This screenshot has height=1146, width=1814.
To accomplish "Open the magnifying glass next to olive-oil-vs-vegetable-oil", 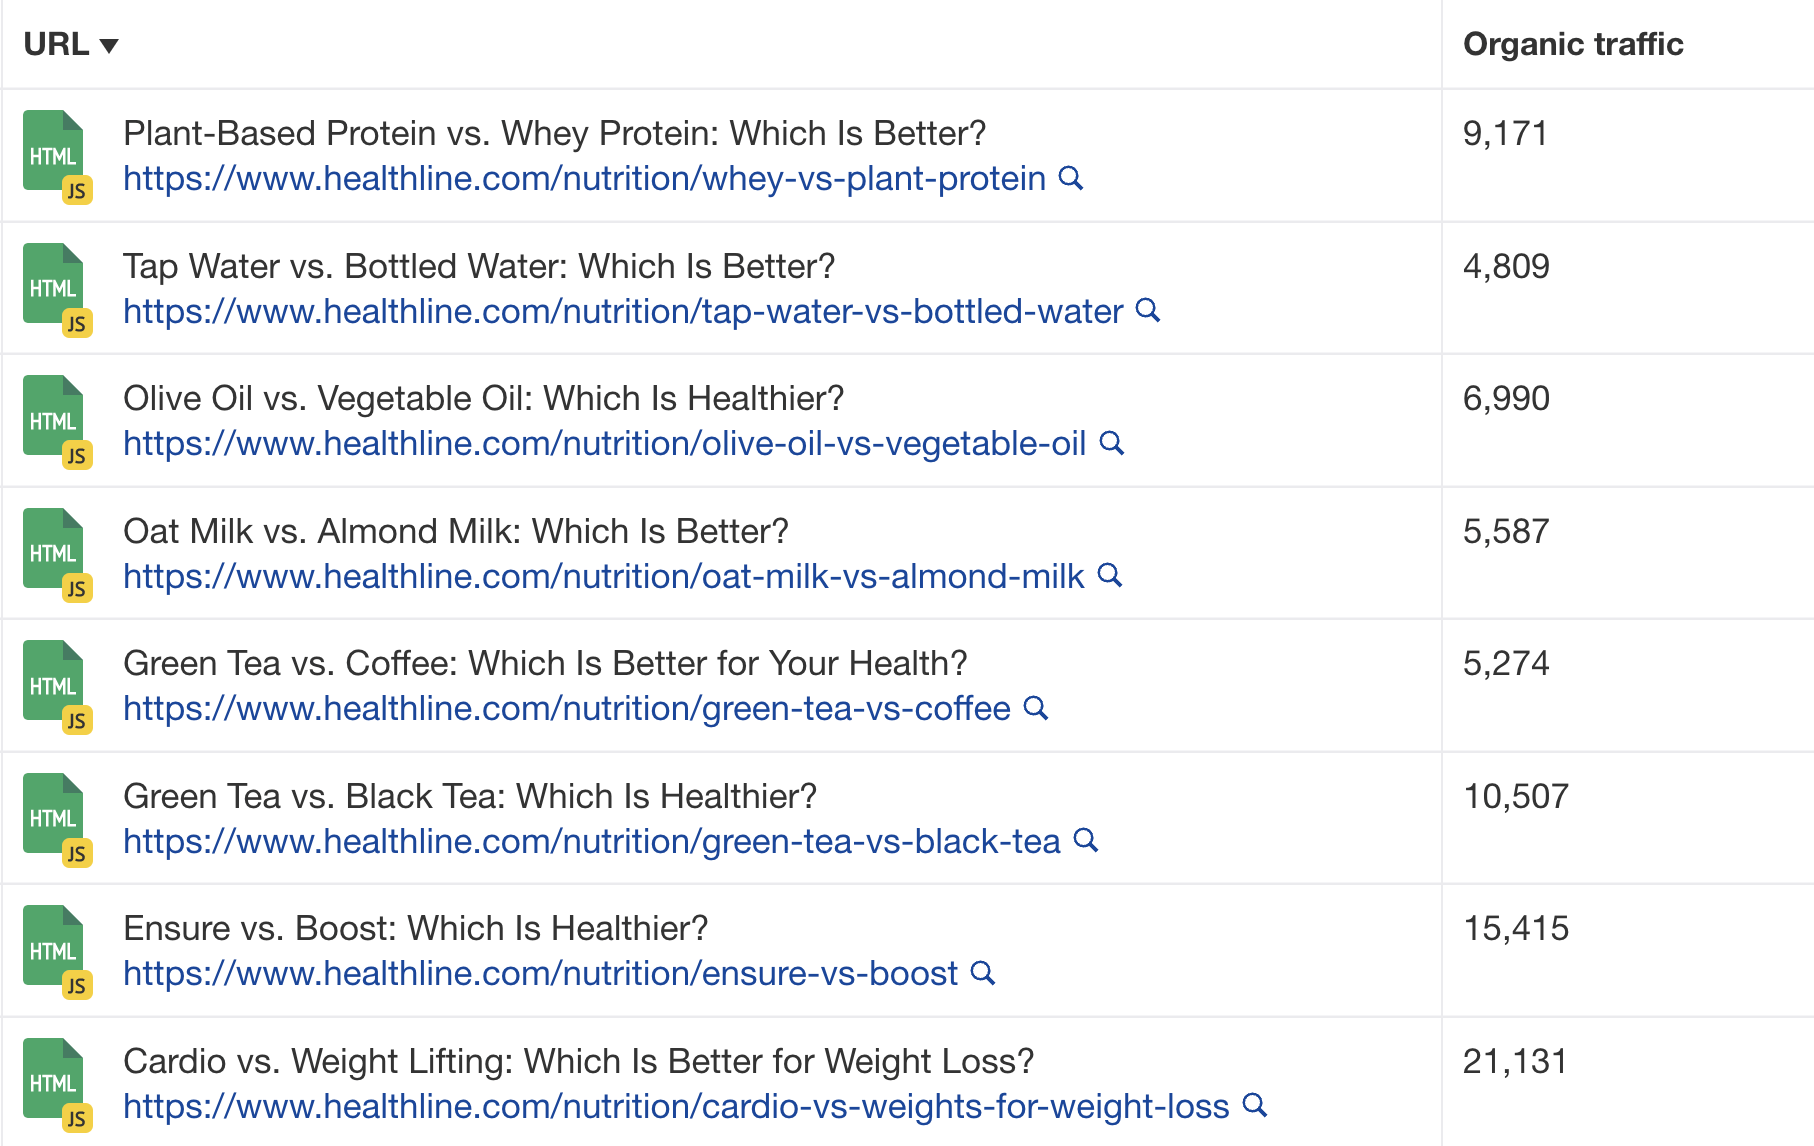I will click(1113, 443).
